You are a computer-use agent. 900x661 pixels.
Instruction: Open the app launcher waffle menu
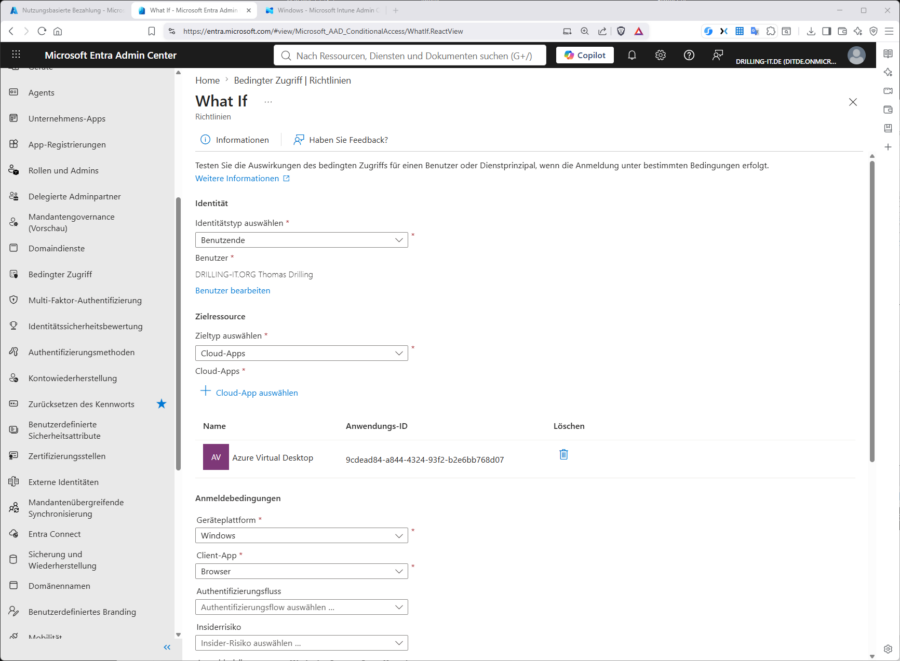pos(16,55)
